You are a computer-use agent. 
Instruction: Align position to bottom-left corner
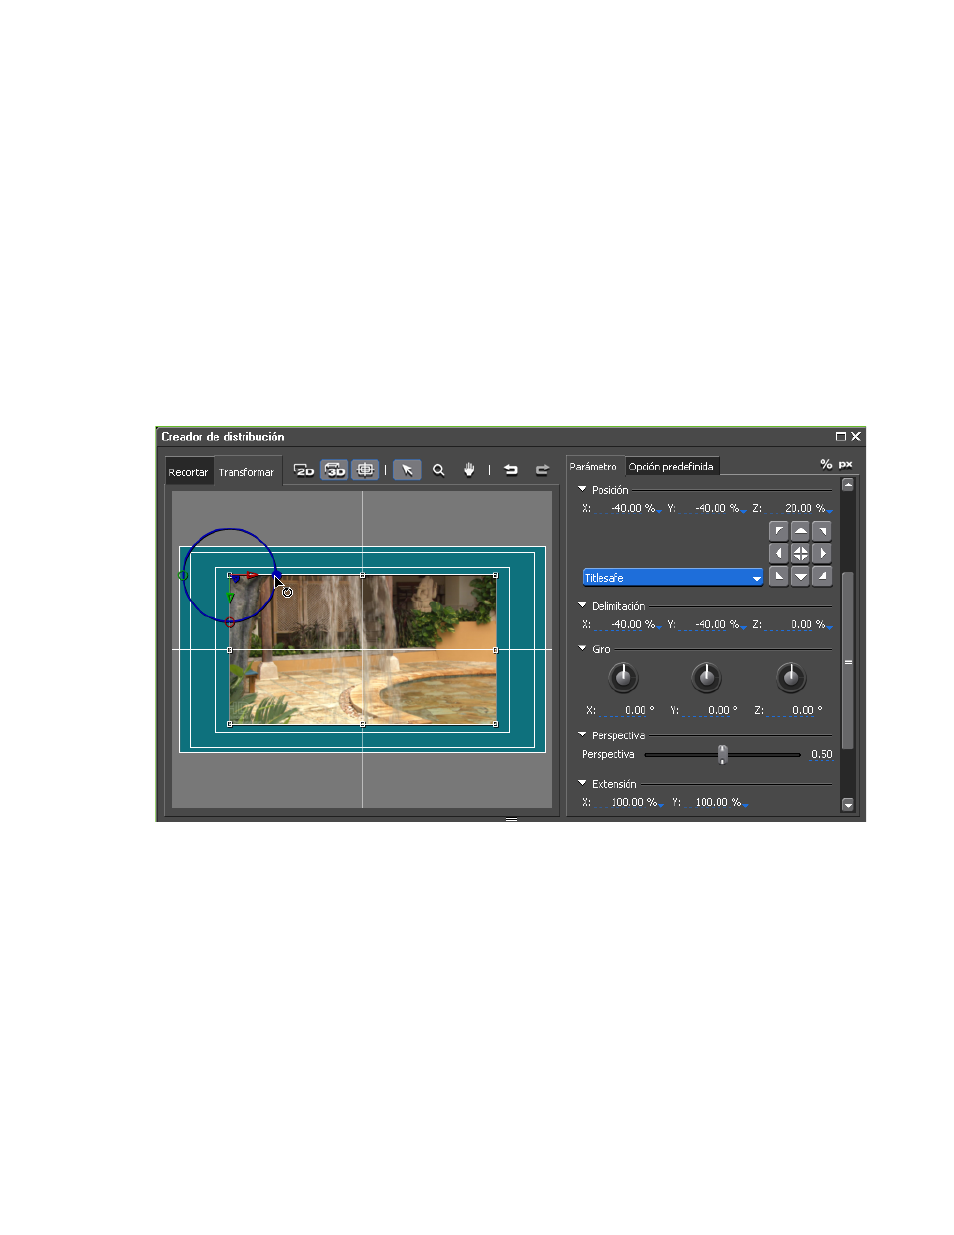(x=779, y=575)
